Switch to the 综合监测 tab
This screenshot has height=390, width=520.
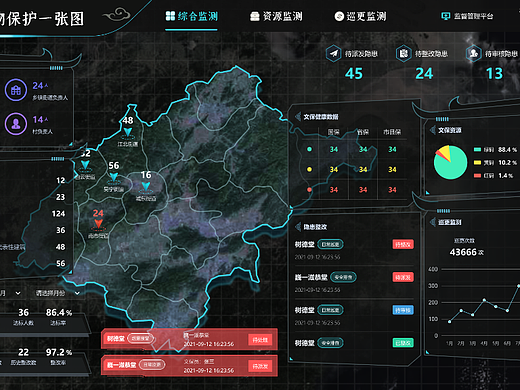(192, 16)
